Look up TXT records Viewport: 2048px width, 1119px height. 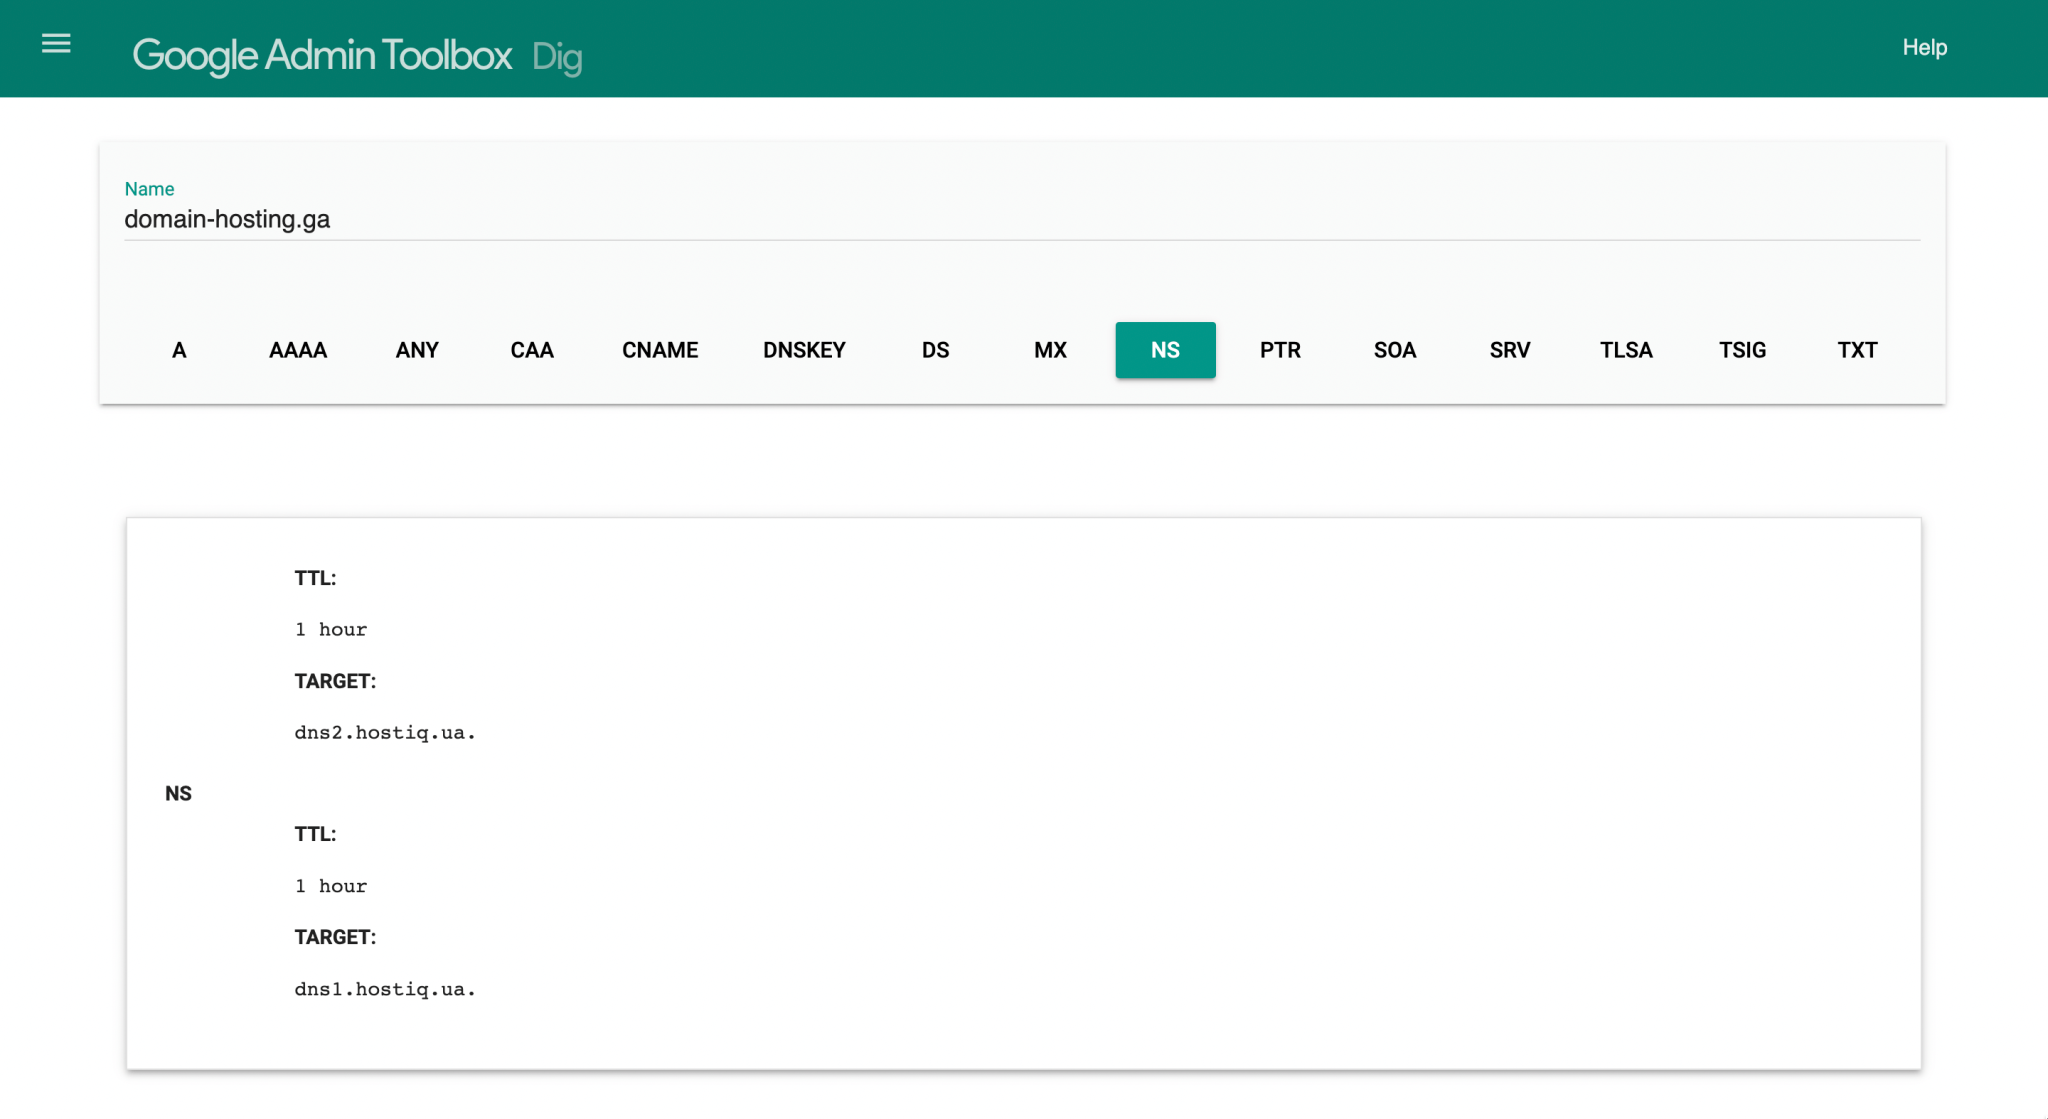1857,350
